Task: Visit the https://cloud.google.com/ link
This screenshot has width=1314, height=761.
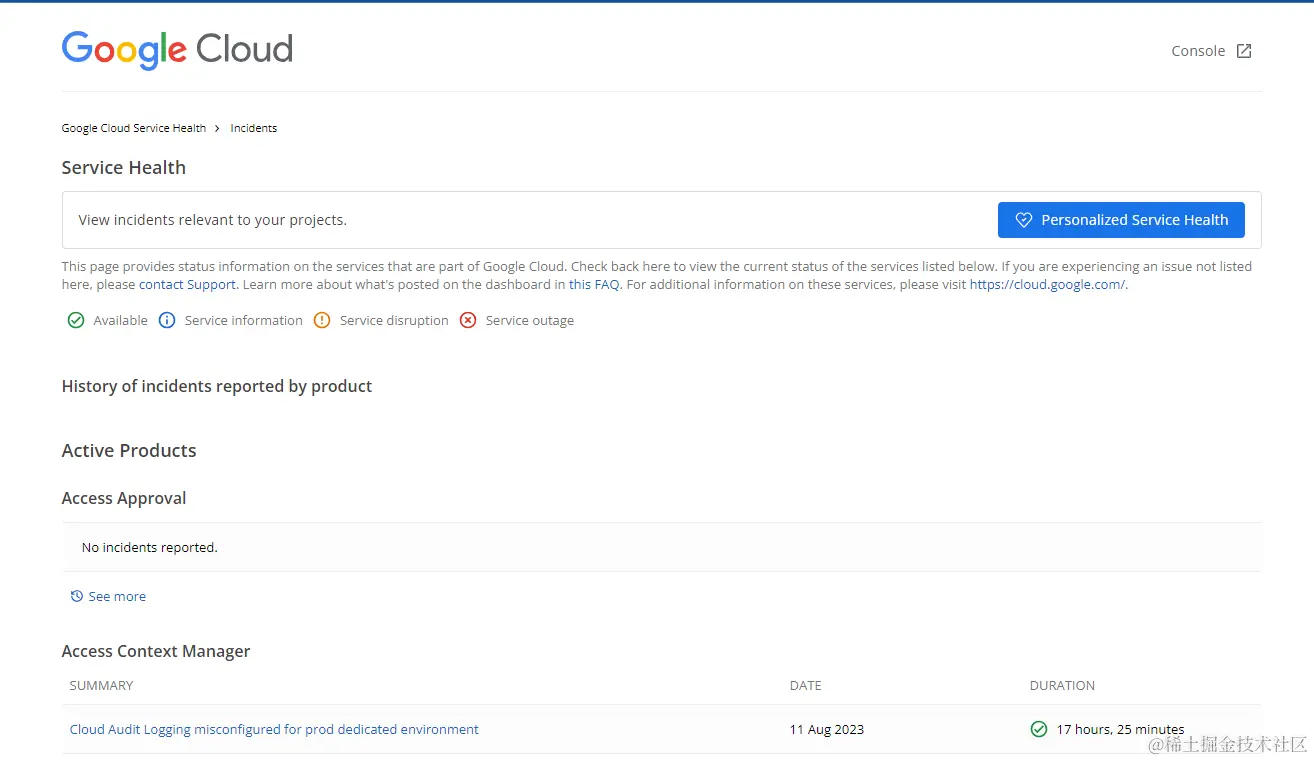Action: click(x=1047, y=285)
